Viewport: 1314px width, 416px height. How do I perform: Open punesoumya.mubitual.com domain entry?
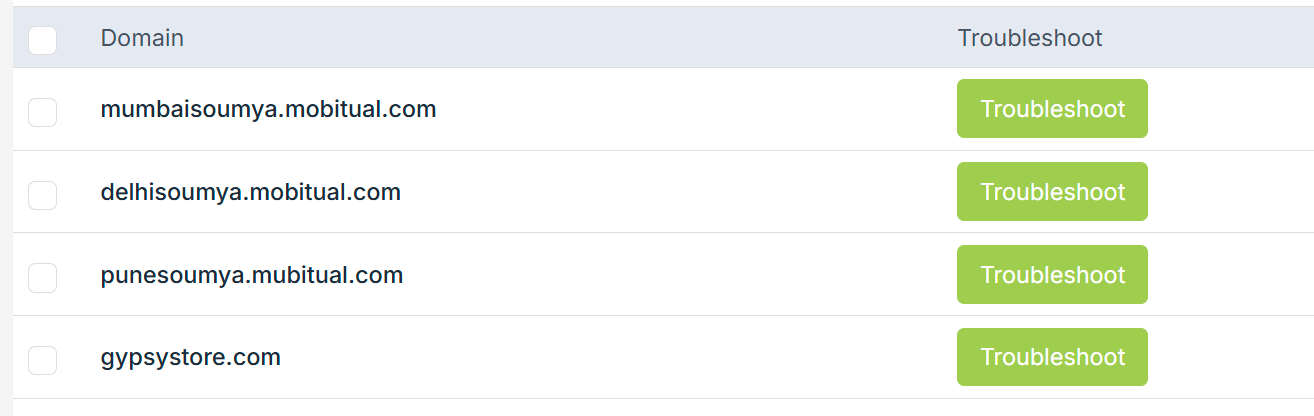pos(251,275)
